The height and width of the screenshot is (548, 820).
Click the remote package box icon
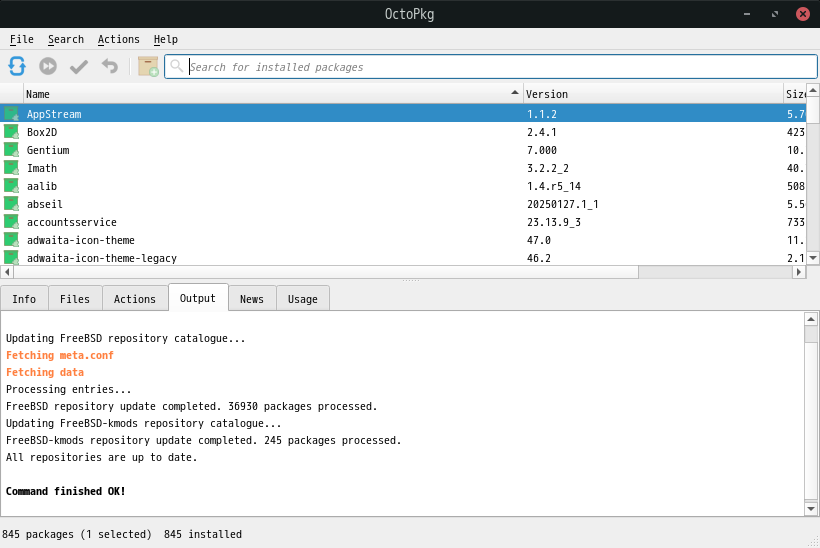[148, 66]
